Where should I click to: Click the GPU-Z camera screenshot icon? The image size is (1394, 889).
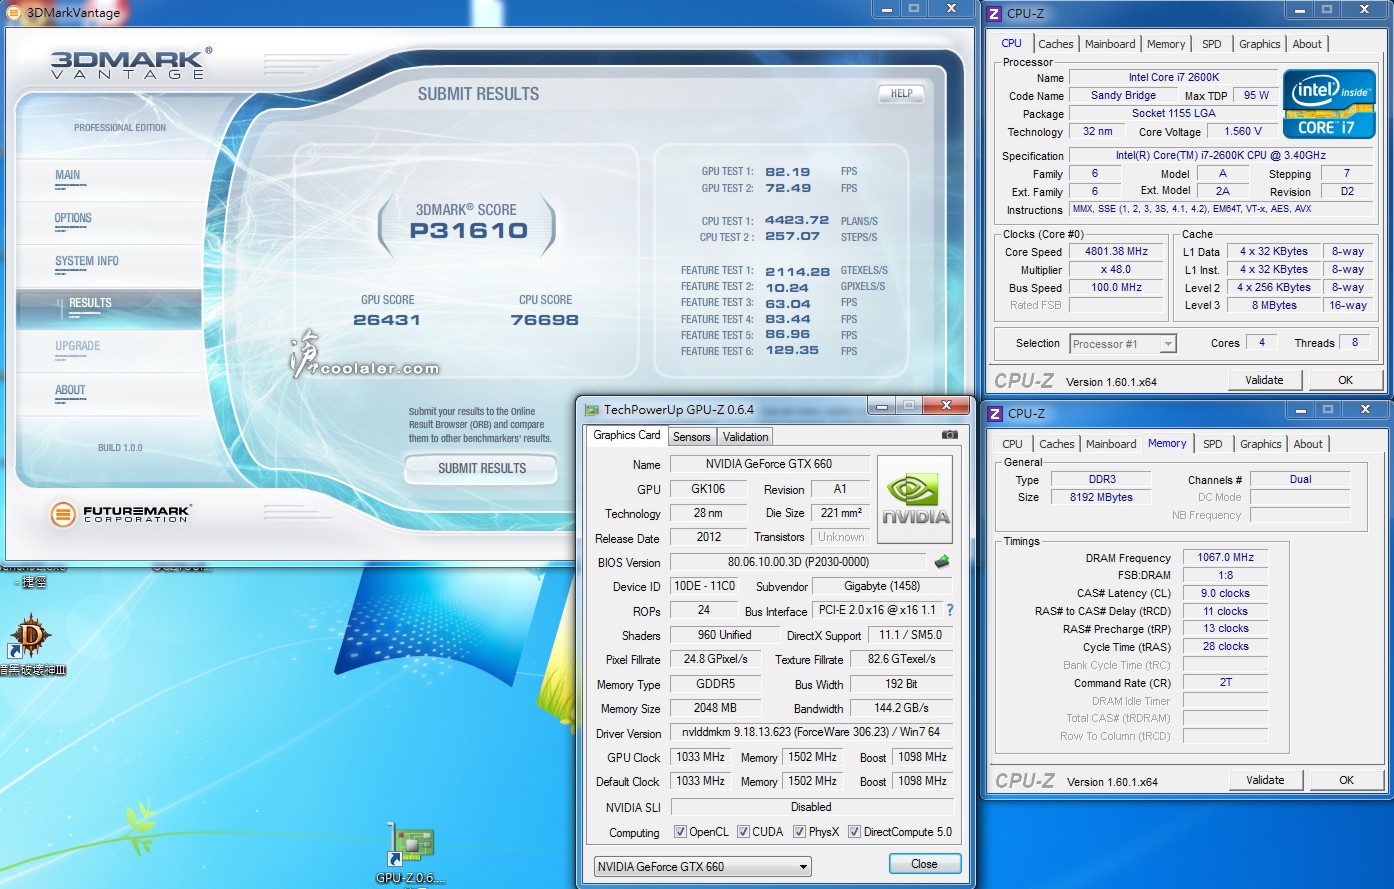coord(949,435)
